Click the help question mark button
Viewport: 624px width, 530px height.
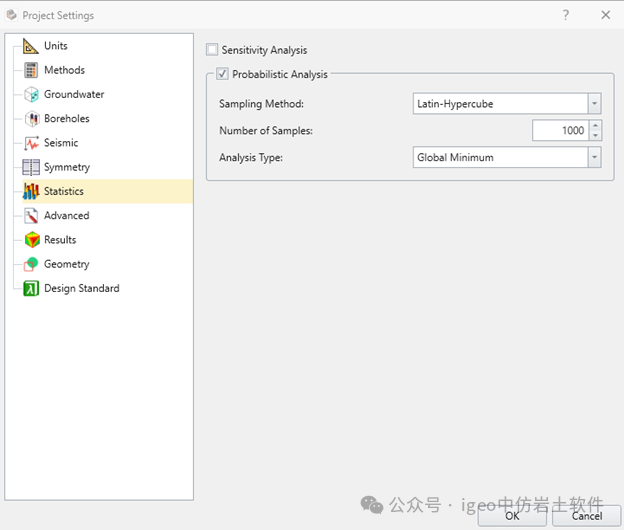[x=566, y=15]
